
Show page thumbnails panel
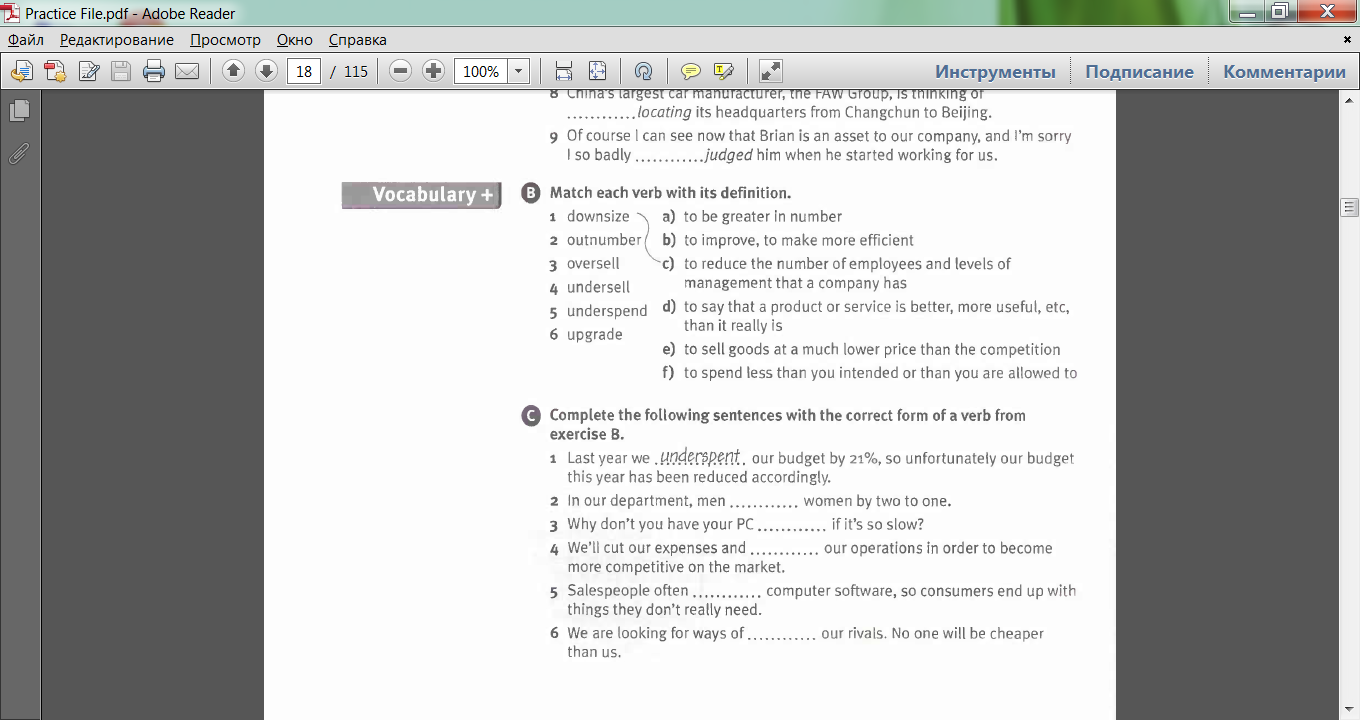coord(19,111)
